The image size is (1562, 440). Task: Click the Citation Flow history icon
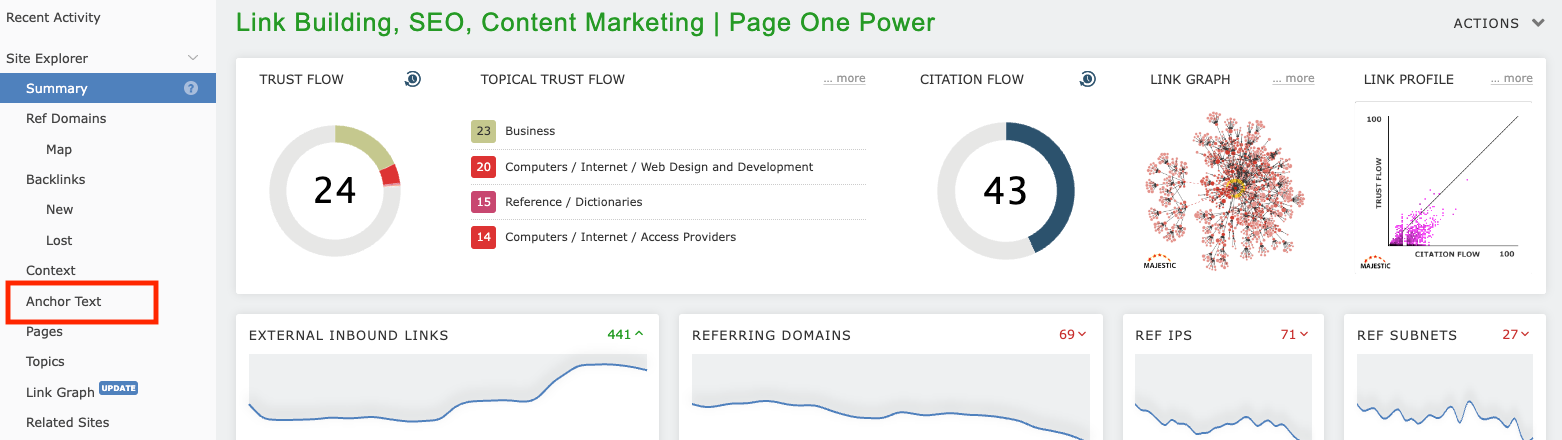[x=1087, y=79]
